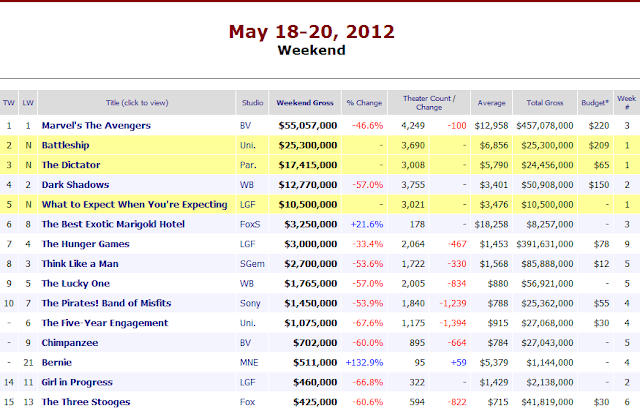This screenshot has height=414, width=640.
Task: Select the $55,057,000 weekend gross cell
Action: point(308,126)
